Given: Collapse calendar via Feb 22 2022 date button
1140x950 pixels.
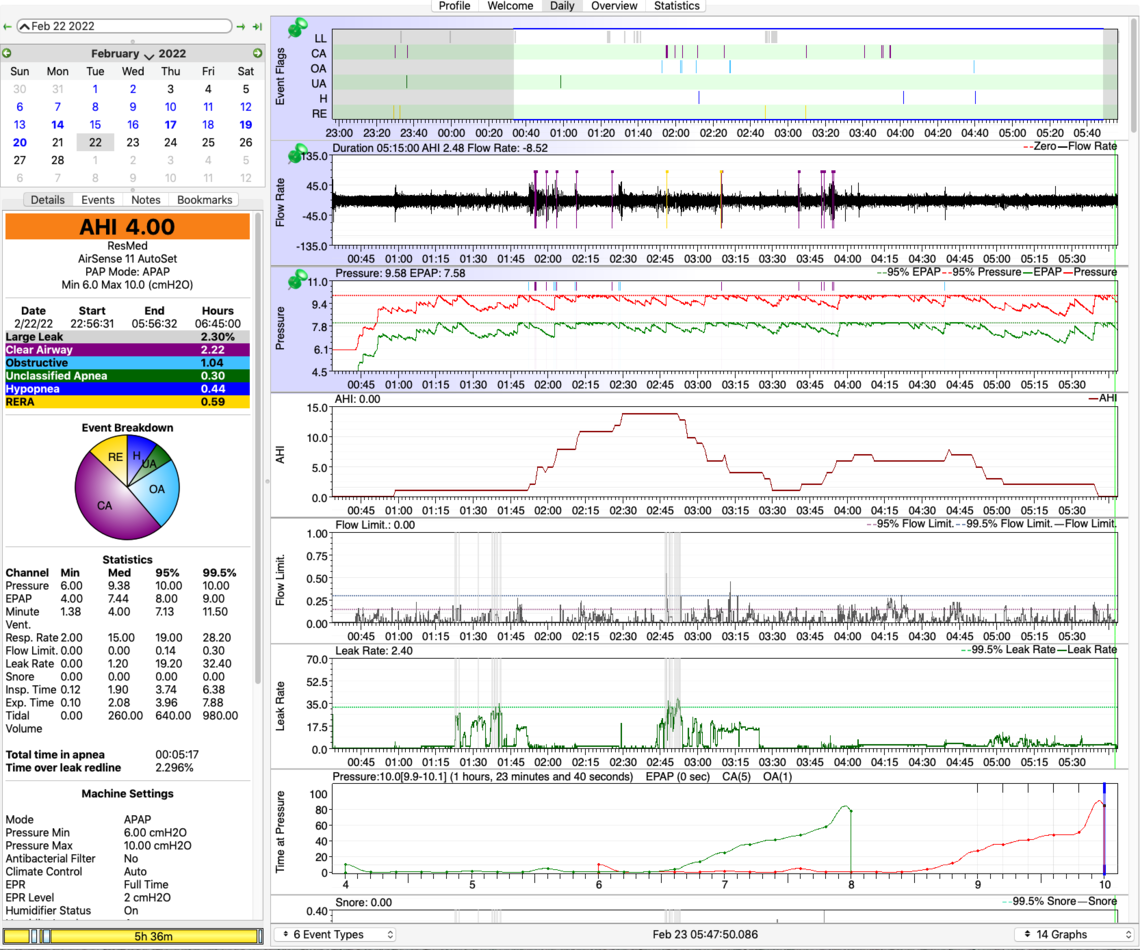Looking at the screenshot, I should click(x=124, y=26).
